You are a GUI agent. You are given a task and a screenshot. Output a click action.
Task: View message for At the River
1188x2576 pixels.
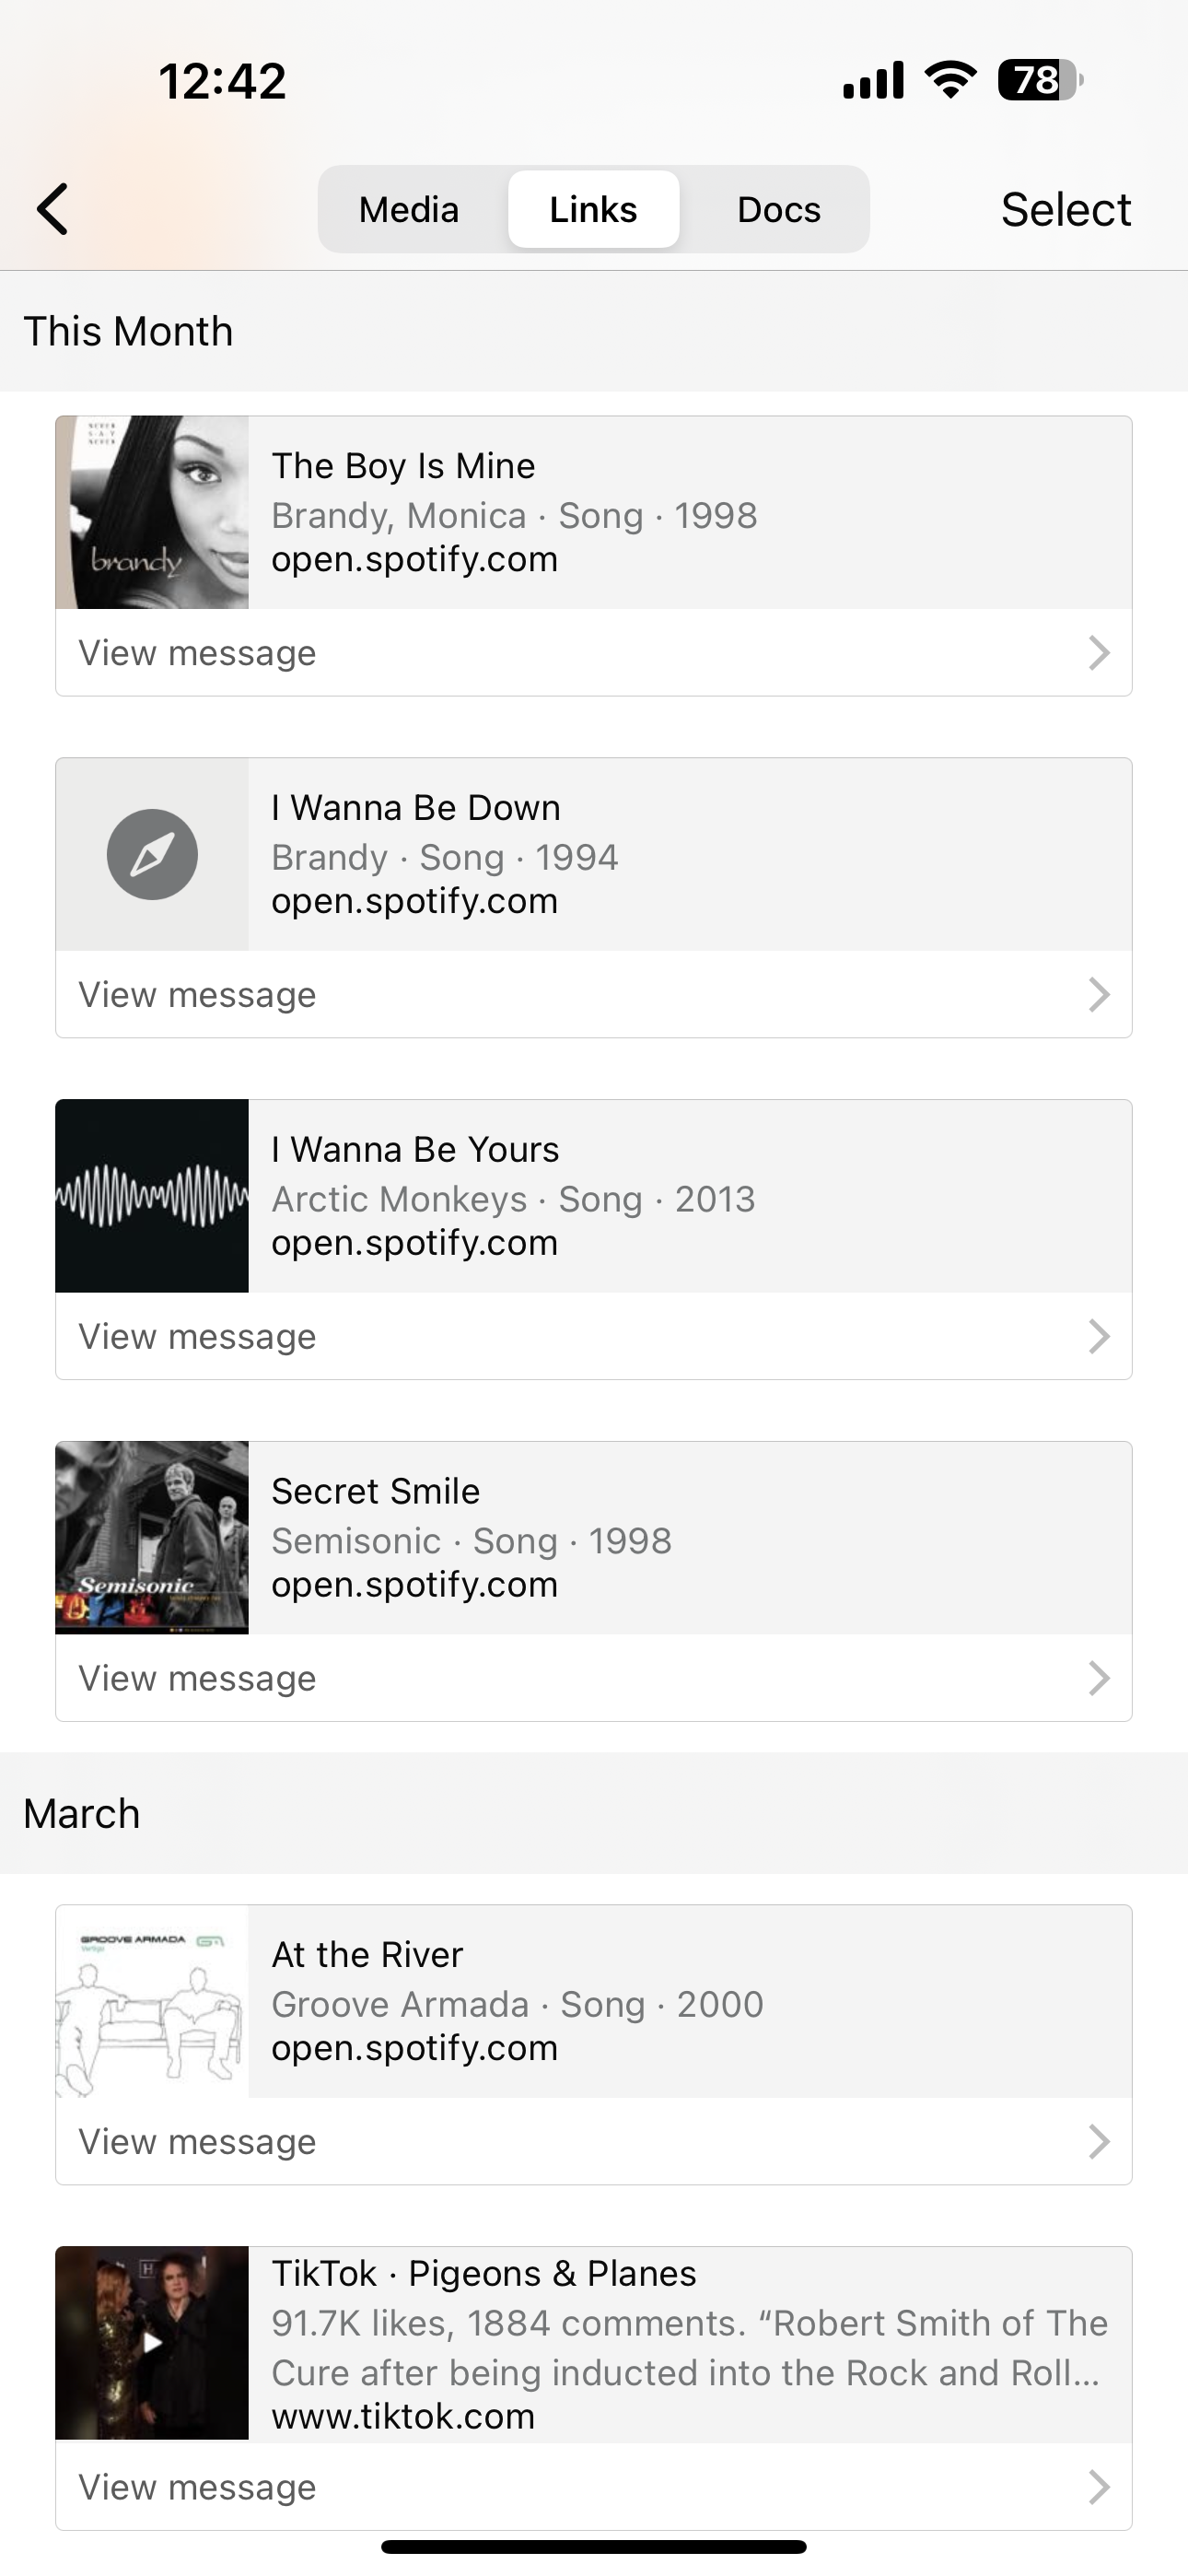click(197, 2142)
